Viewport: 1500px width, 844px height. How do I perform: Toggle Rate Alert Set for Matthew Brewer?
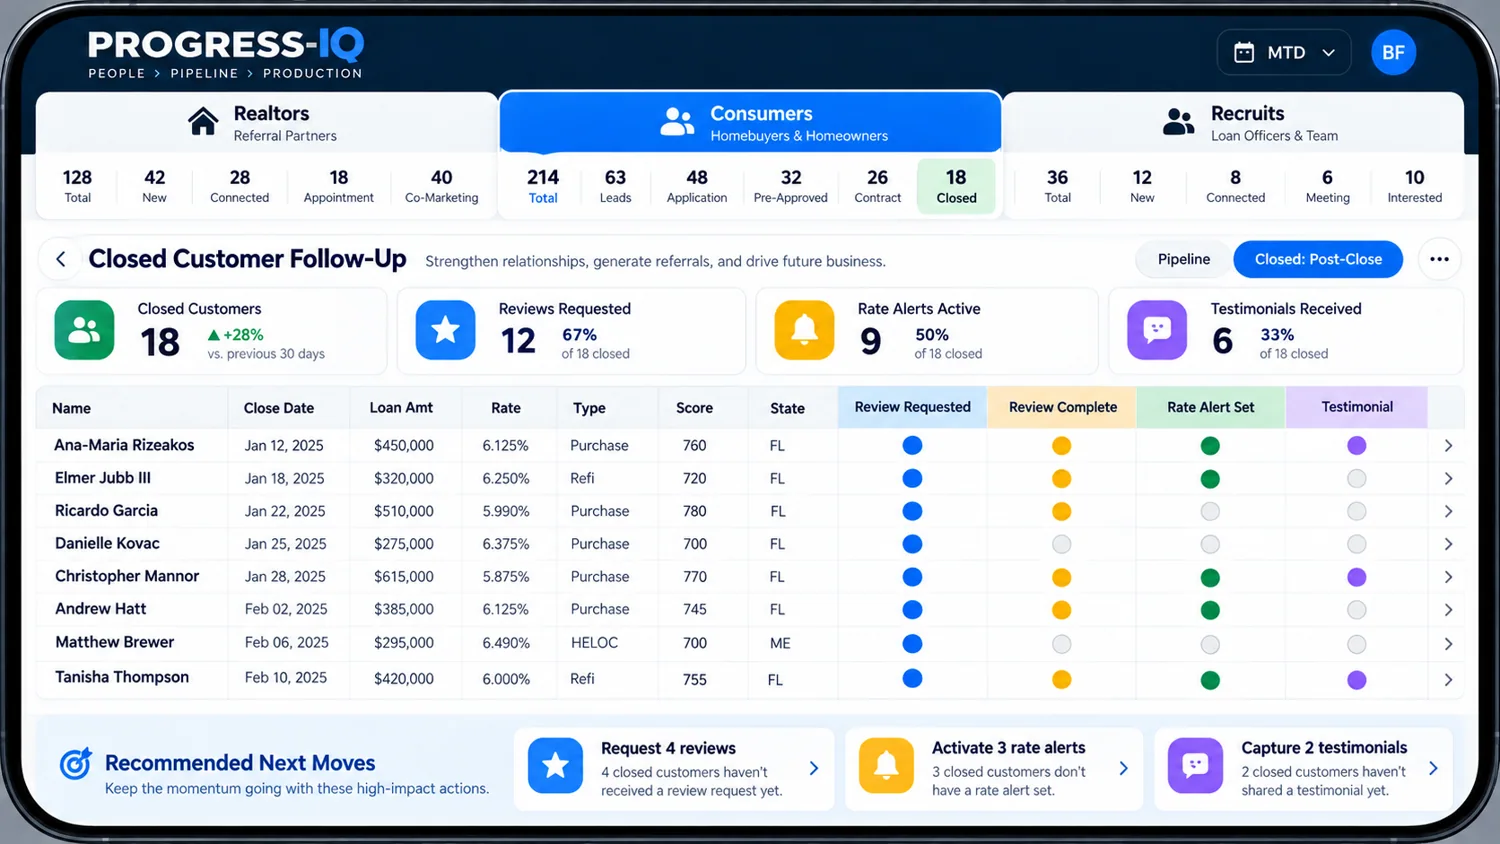1210,644
